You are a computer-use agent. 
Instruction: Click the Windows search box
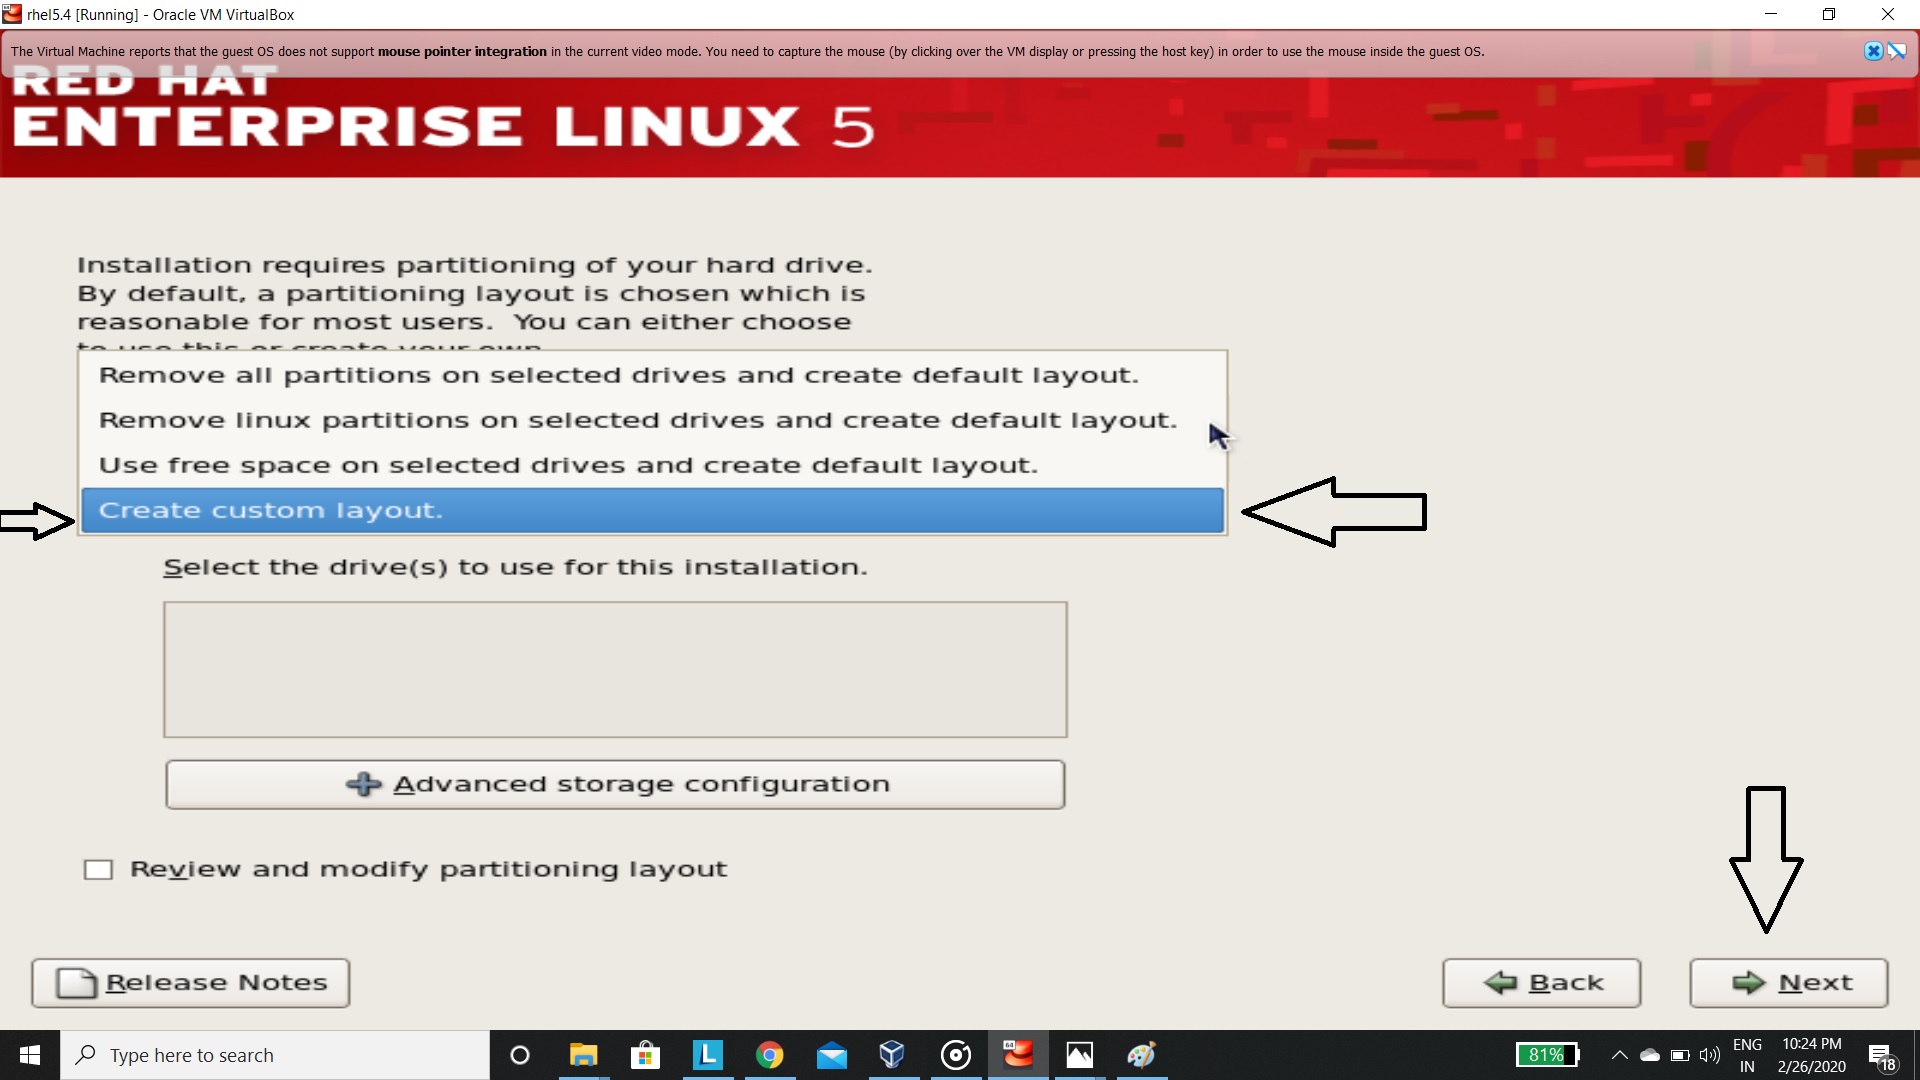tap(275, 1055)
